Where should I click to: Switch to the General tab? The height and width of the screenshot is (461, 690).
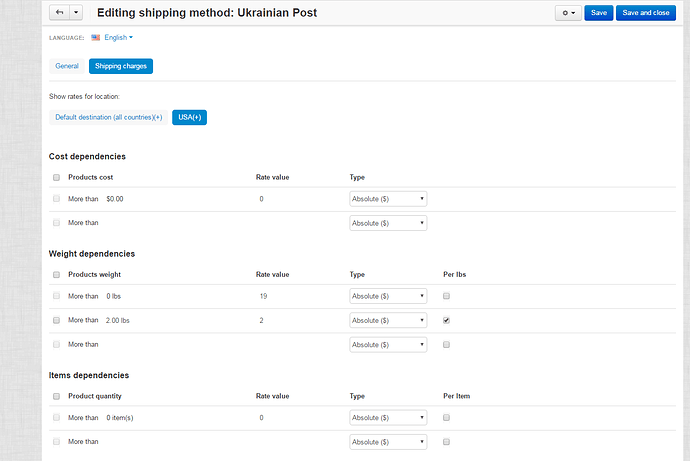[x=67, y=66]
